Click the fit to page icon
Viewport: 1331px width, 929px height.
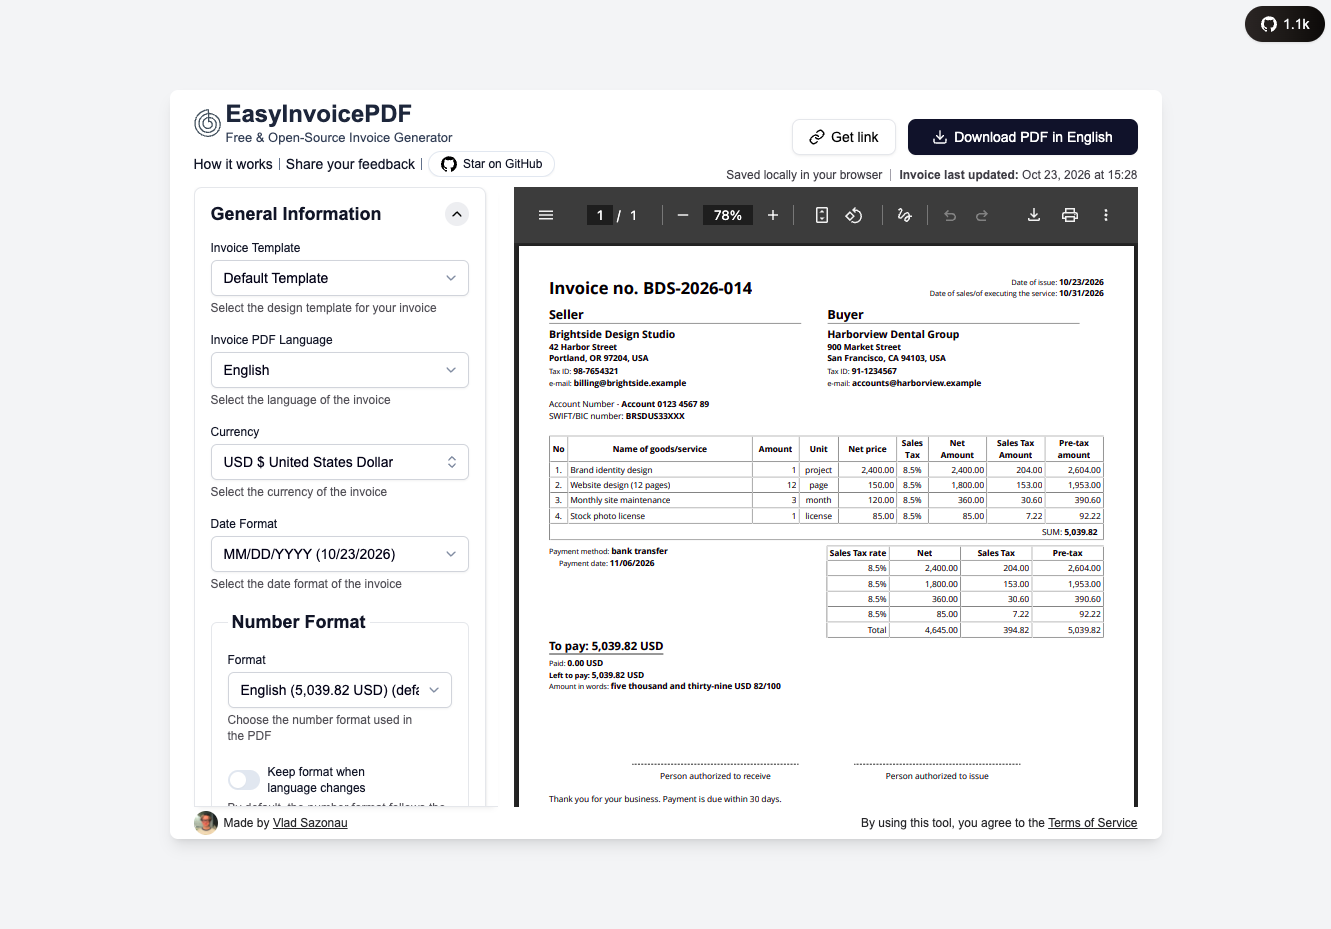(822, 215)
